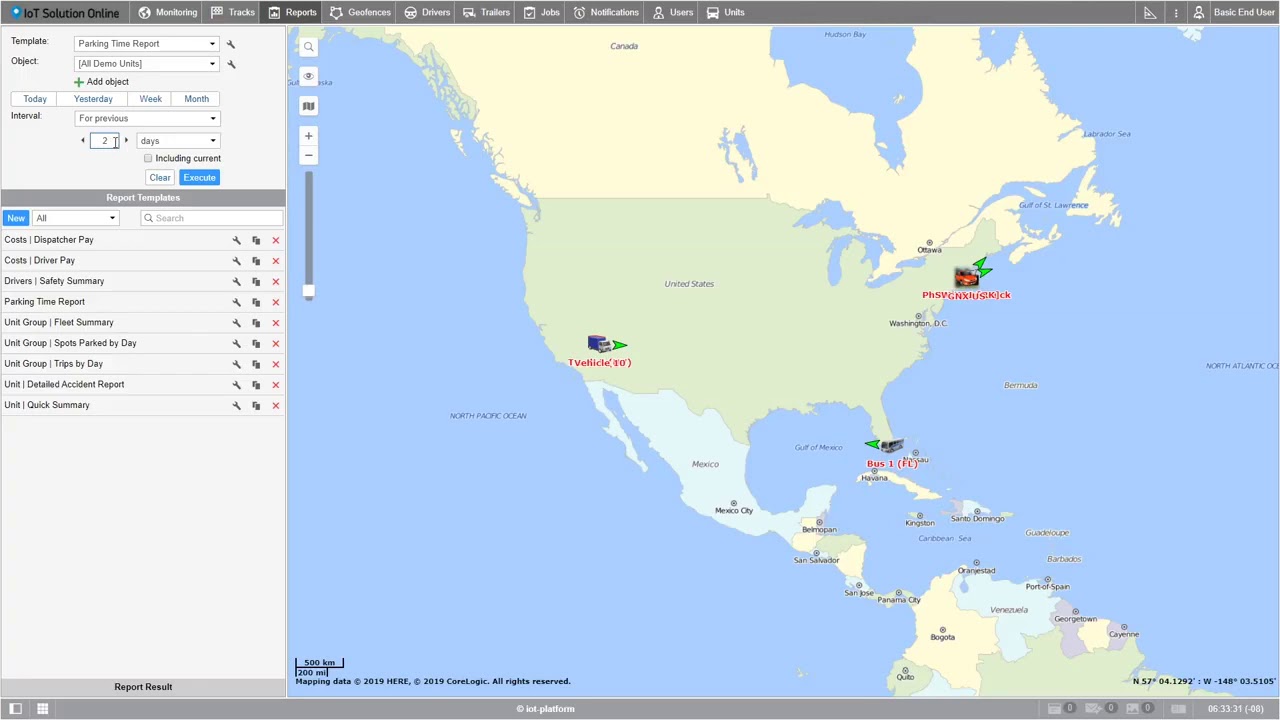
Task: Toggle the map visibility eye icon
Action: (308, 76)
